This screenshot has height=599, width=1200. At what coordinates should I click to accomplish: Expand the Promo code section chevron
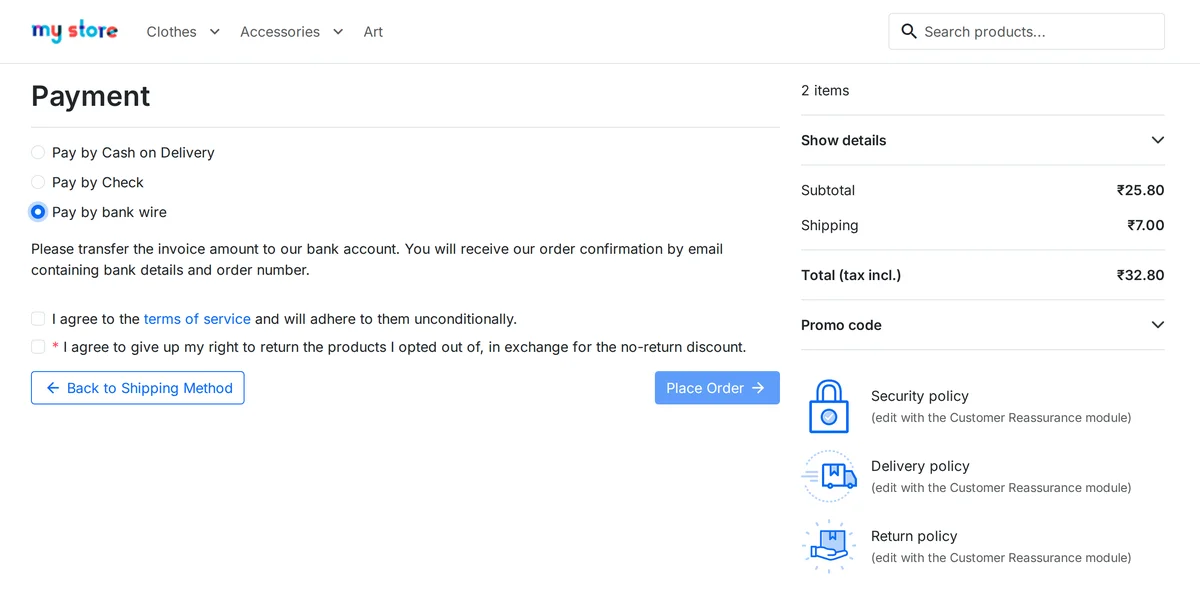1158,325
